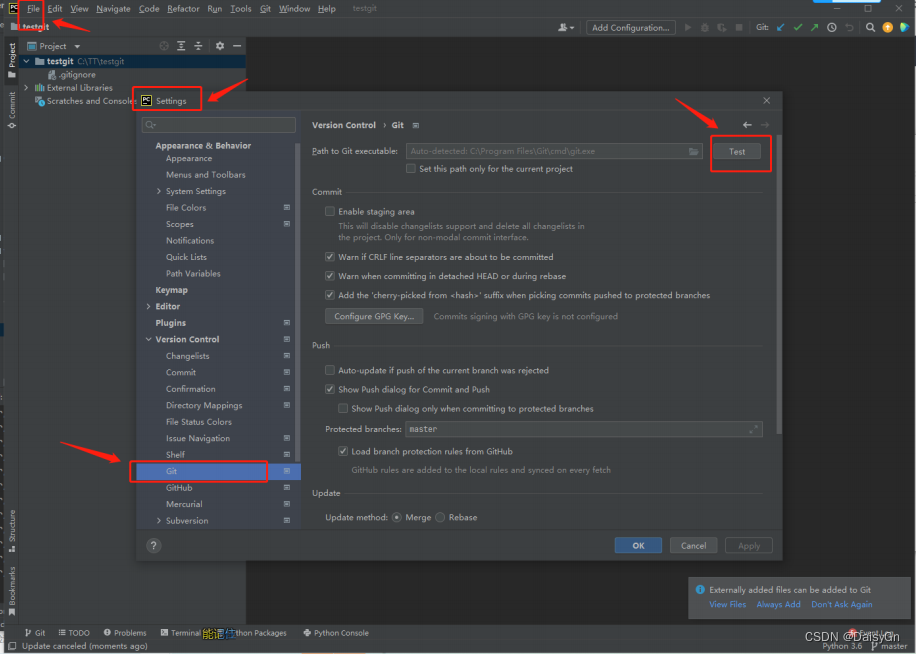
Task: Click Add Configuration button
Action: tap(631, 27)
